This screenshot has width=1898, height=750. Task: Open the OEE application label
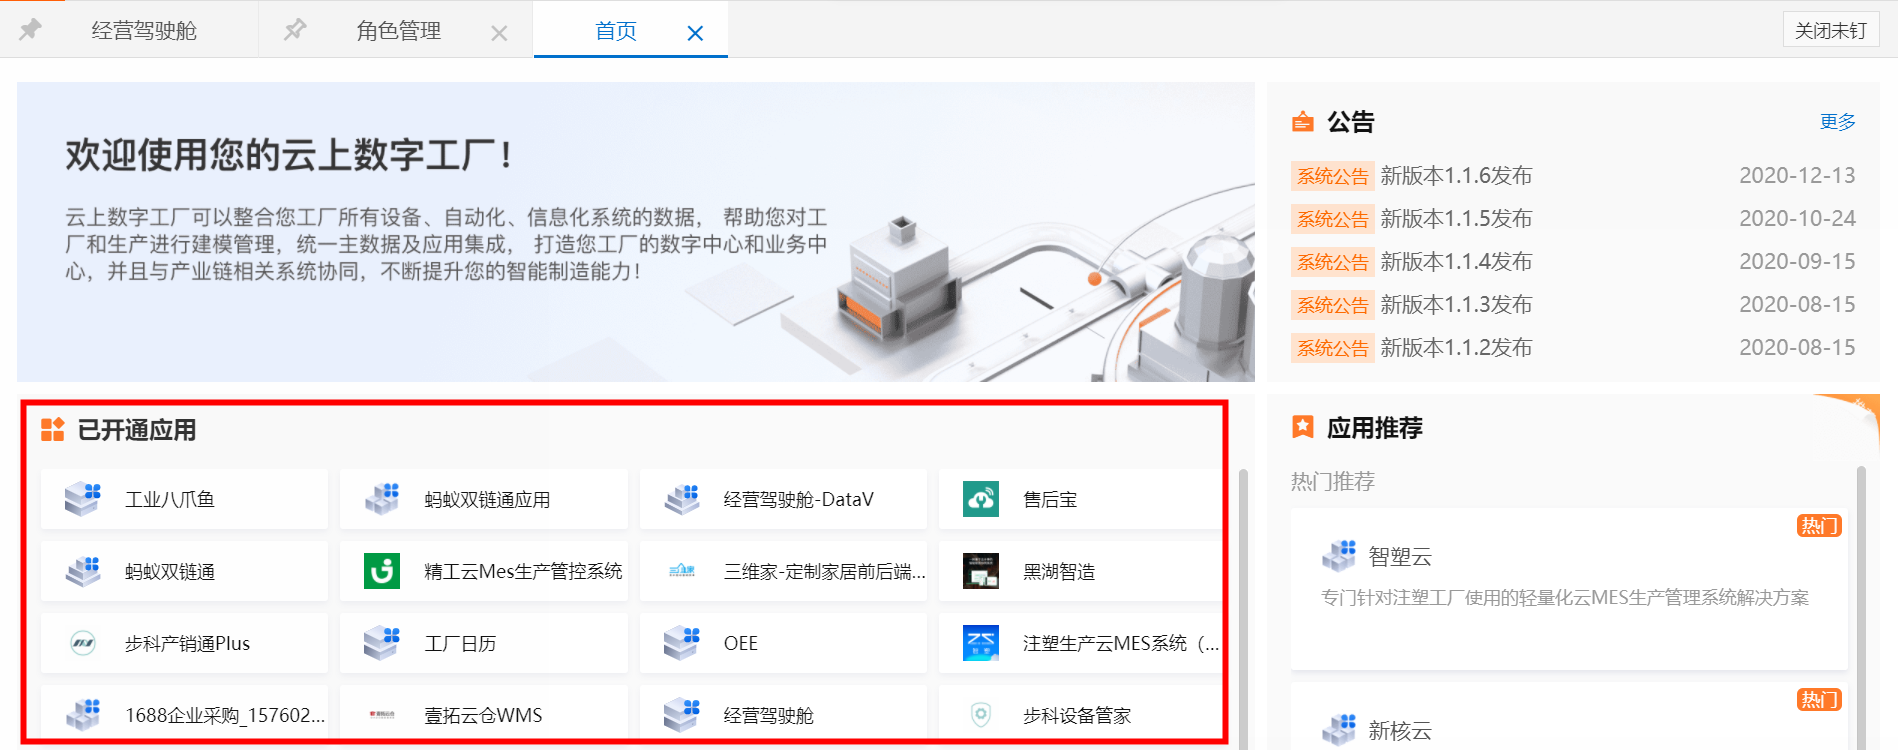[741, 643]
